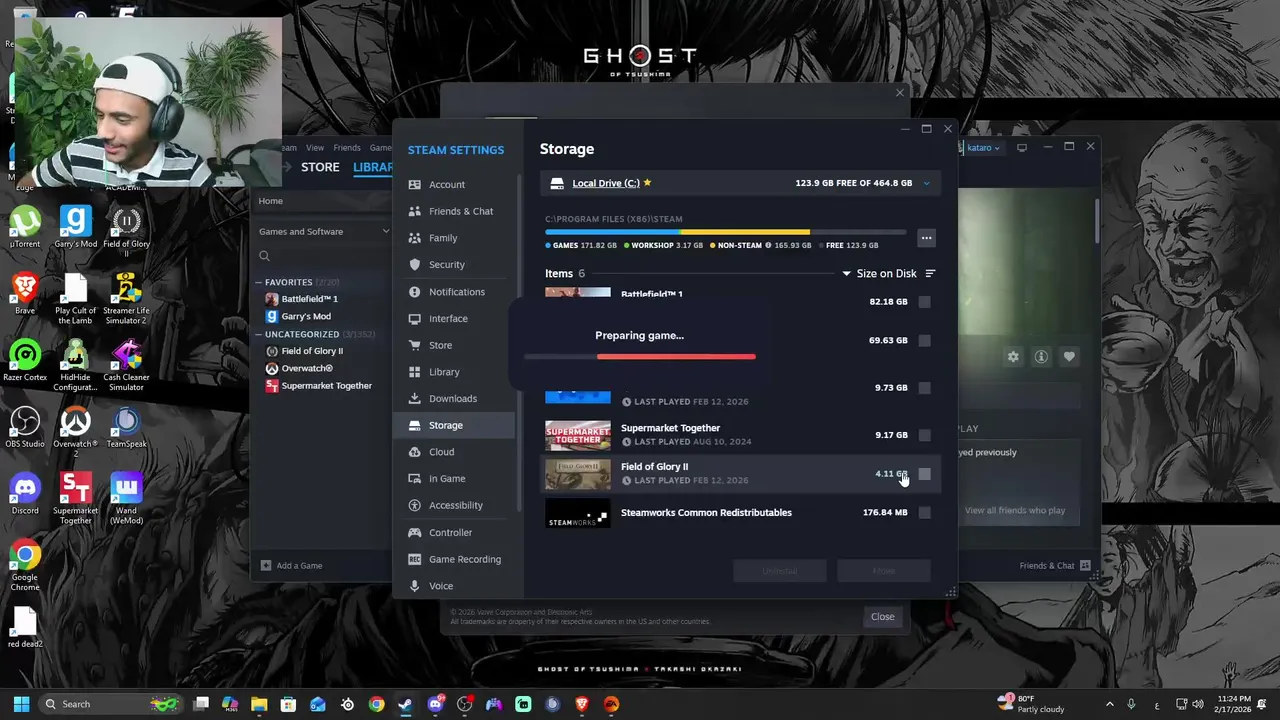Check the Supermarket Together storage checkbox
The image size is (1280, 720).
coord(924,435)
